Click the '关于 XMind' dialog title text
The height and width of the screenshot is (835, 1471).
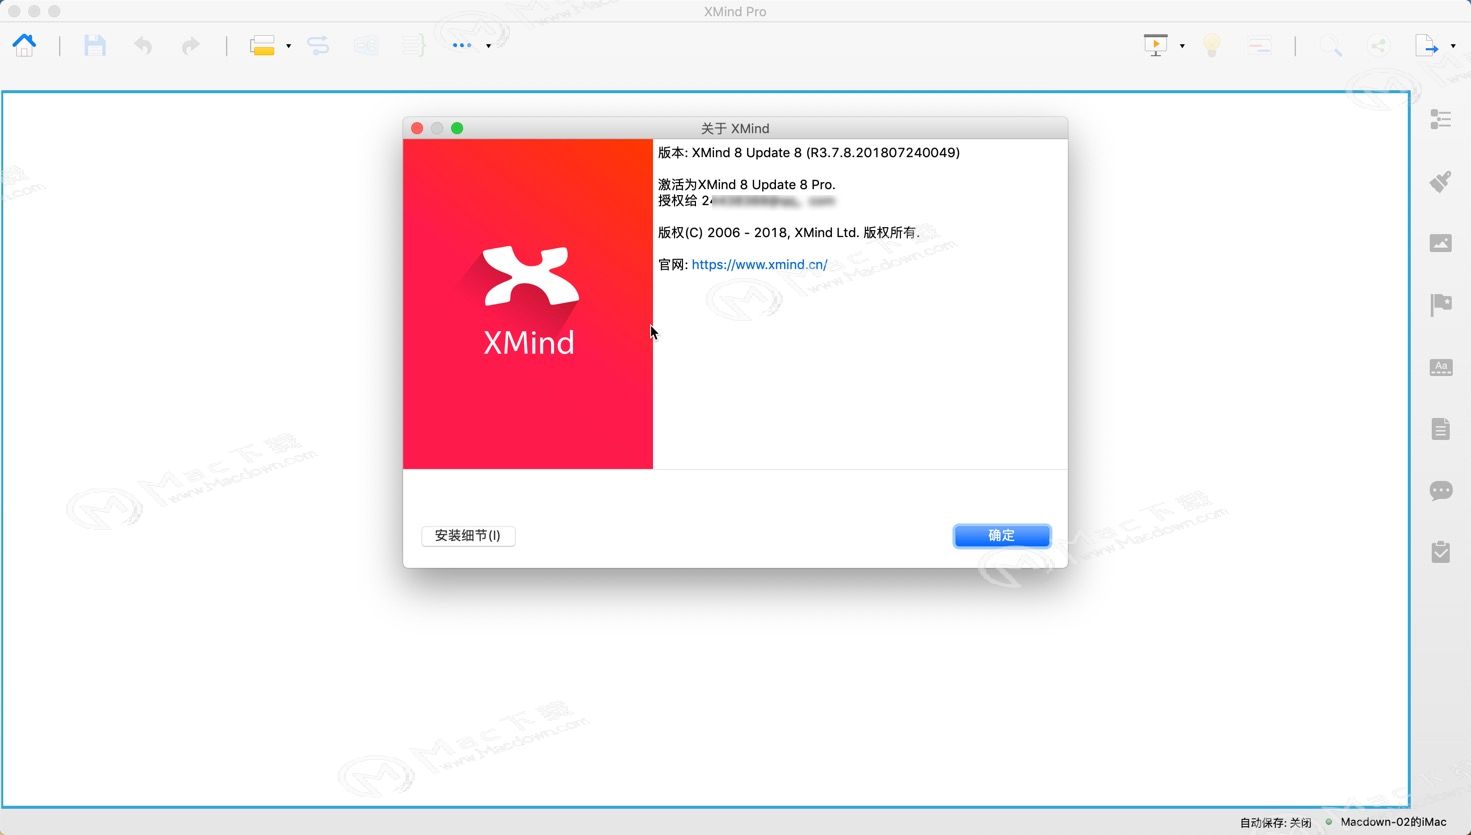pyautogui.click(x=735, y=129)
